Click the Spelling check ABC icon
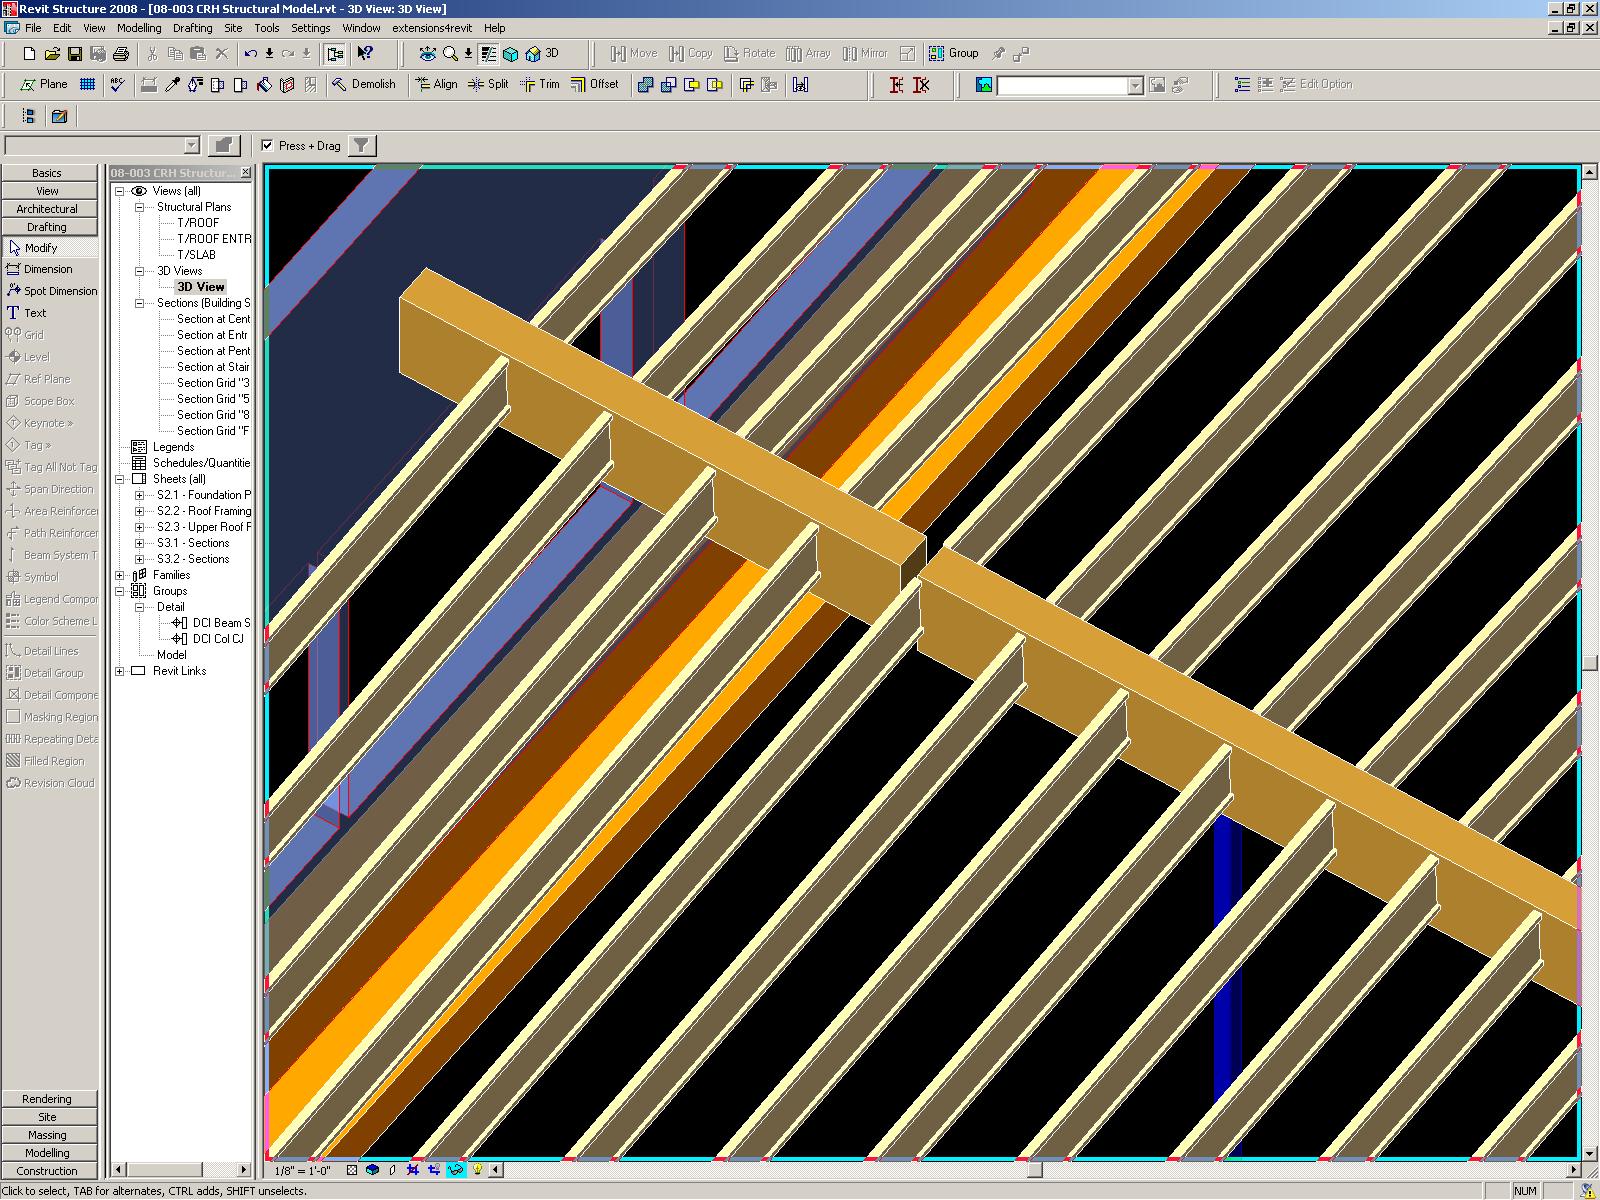Viewport: 1600px width, 1200px height. pyautogui.click(x=117, y=85)
